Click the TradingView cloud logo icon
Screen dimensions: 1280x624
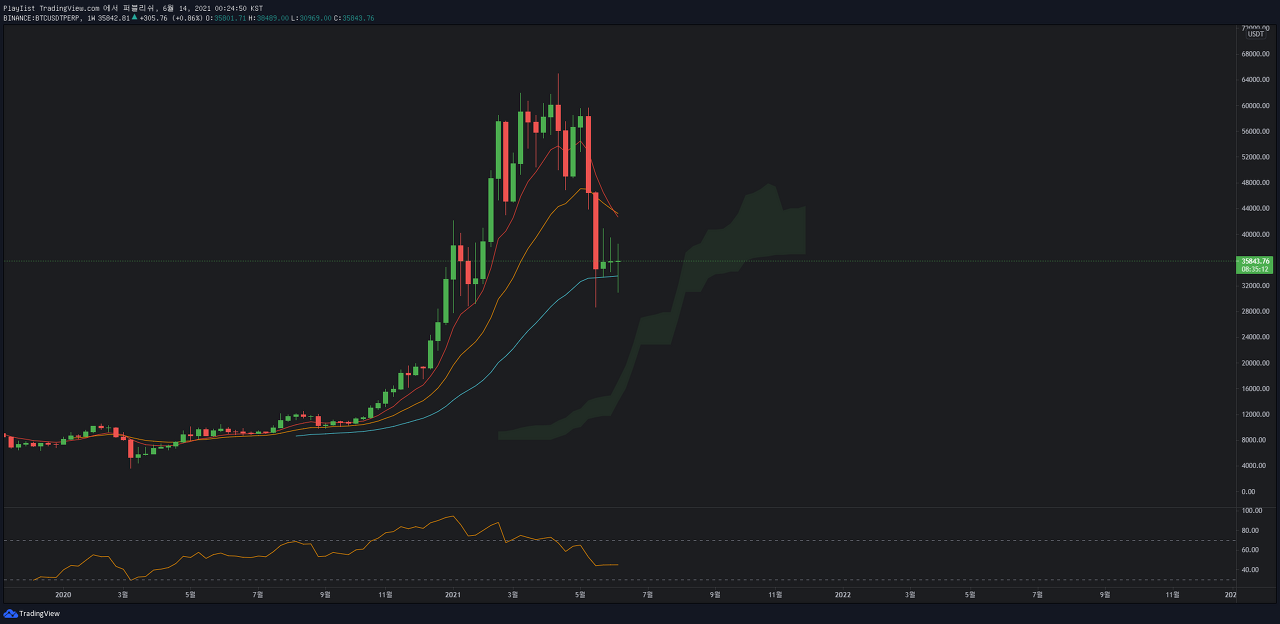click(x=10, y=613)
